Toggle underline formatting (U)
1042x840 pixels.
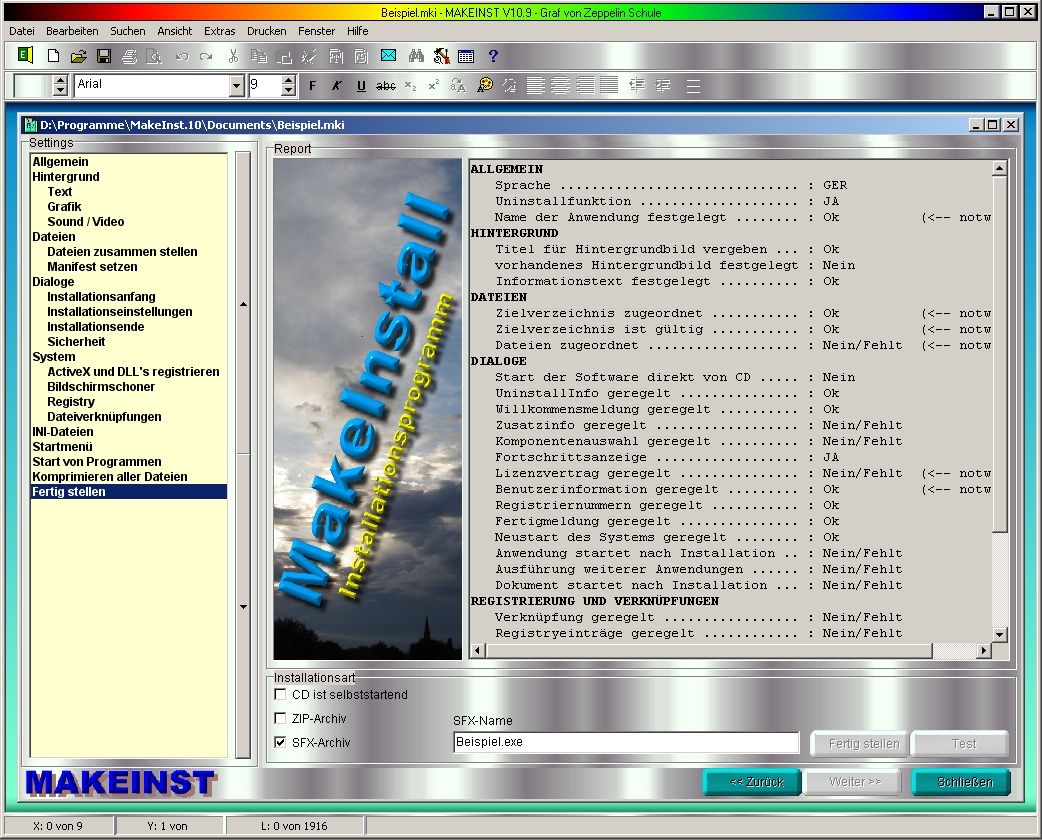click(361, 85)
